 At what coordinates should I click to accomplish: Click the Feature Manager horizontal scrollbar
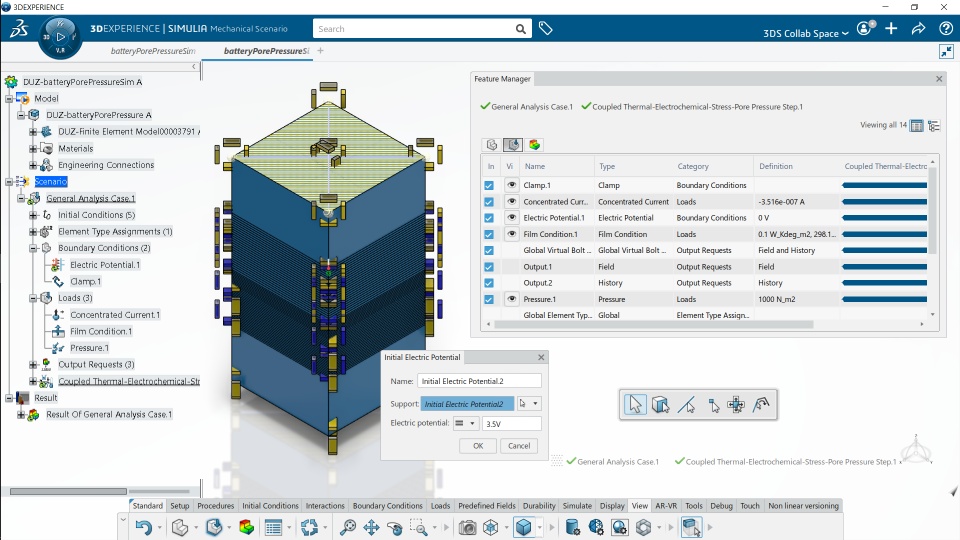click(x=653, y=324)
